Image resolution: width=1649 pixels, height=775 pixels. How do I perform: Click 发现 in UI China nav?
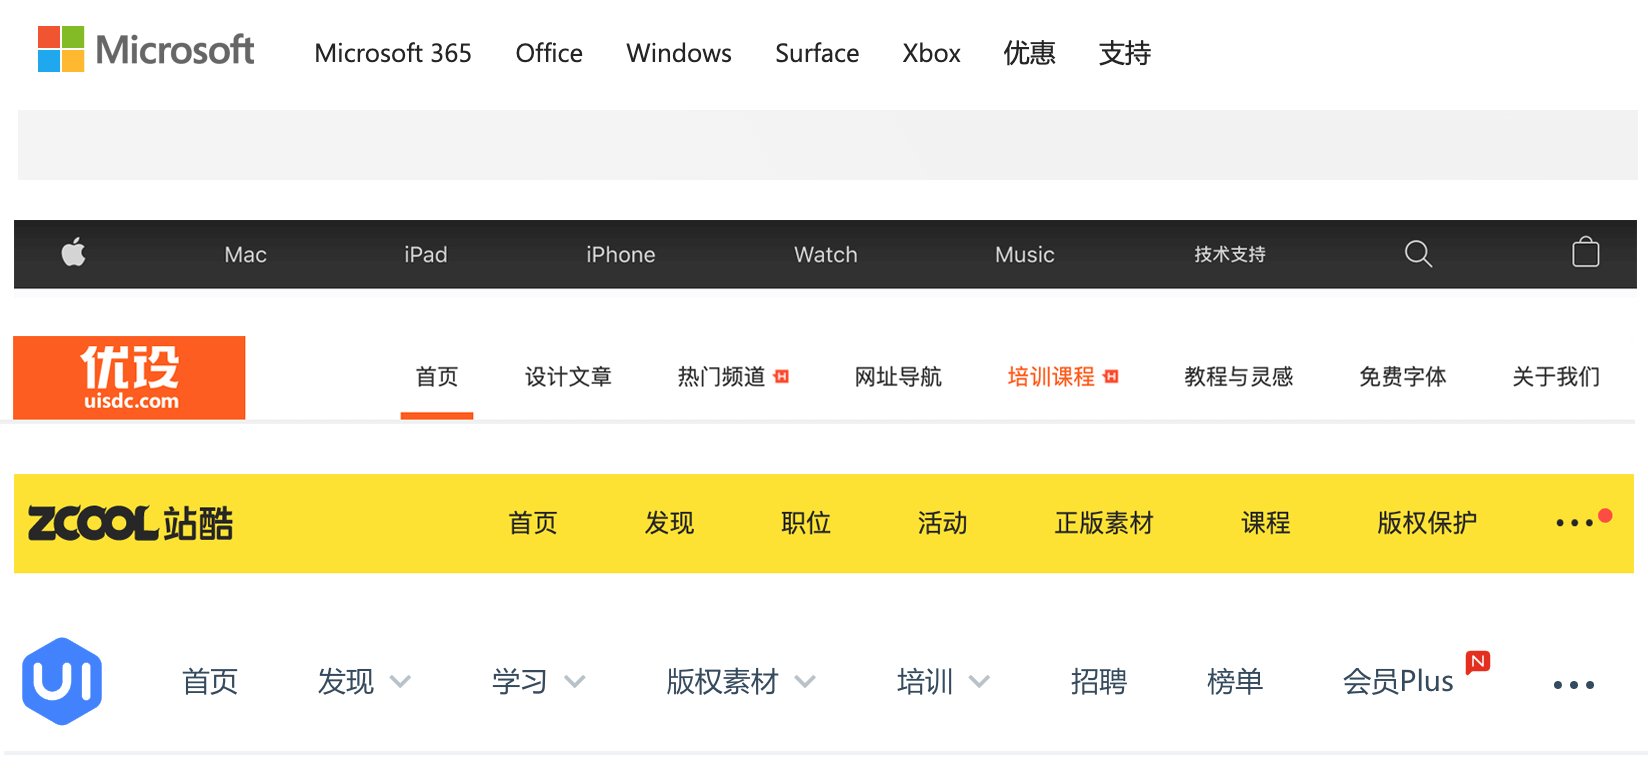(346, 682)
